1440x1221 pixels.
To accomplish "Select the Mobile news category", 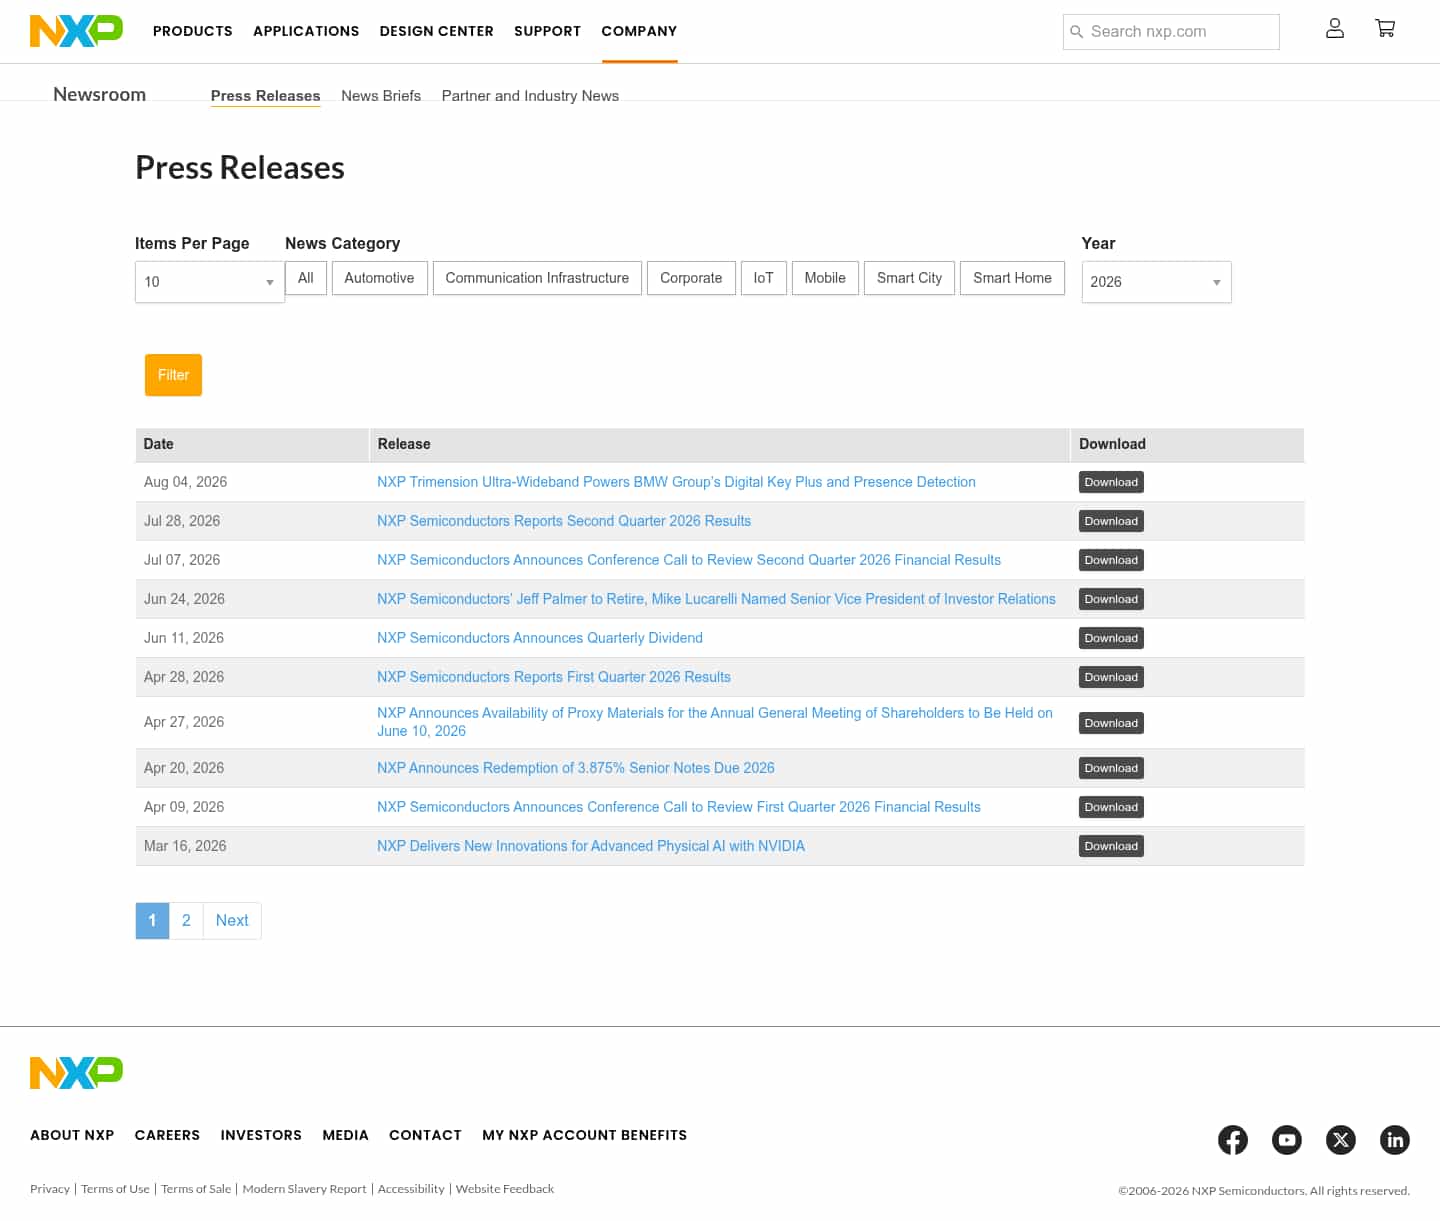I will (825, 278).
